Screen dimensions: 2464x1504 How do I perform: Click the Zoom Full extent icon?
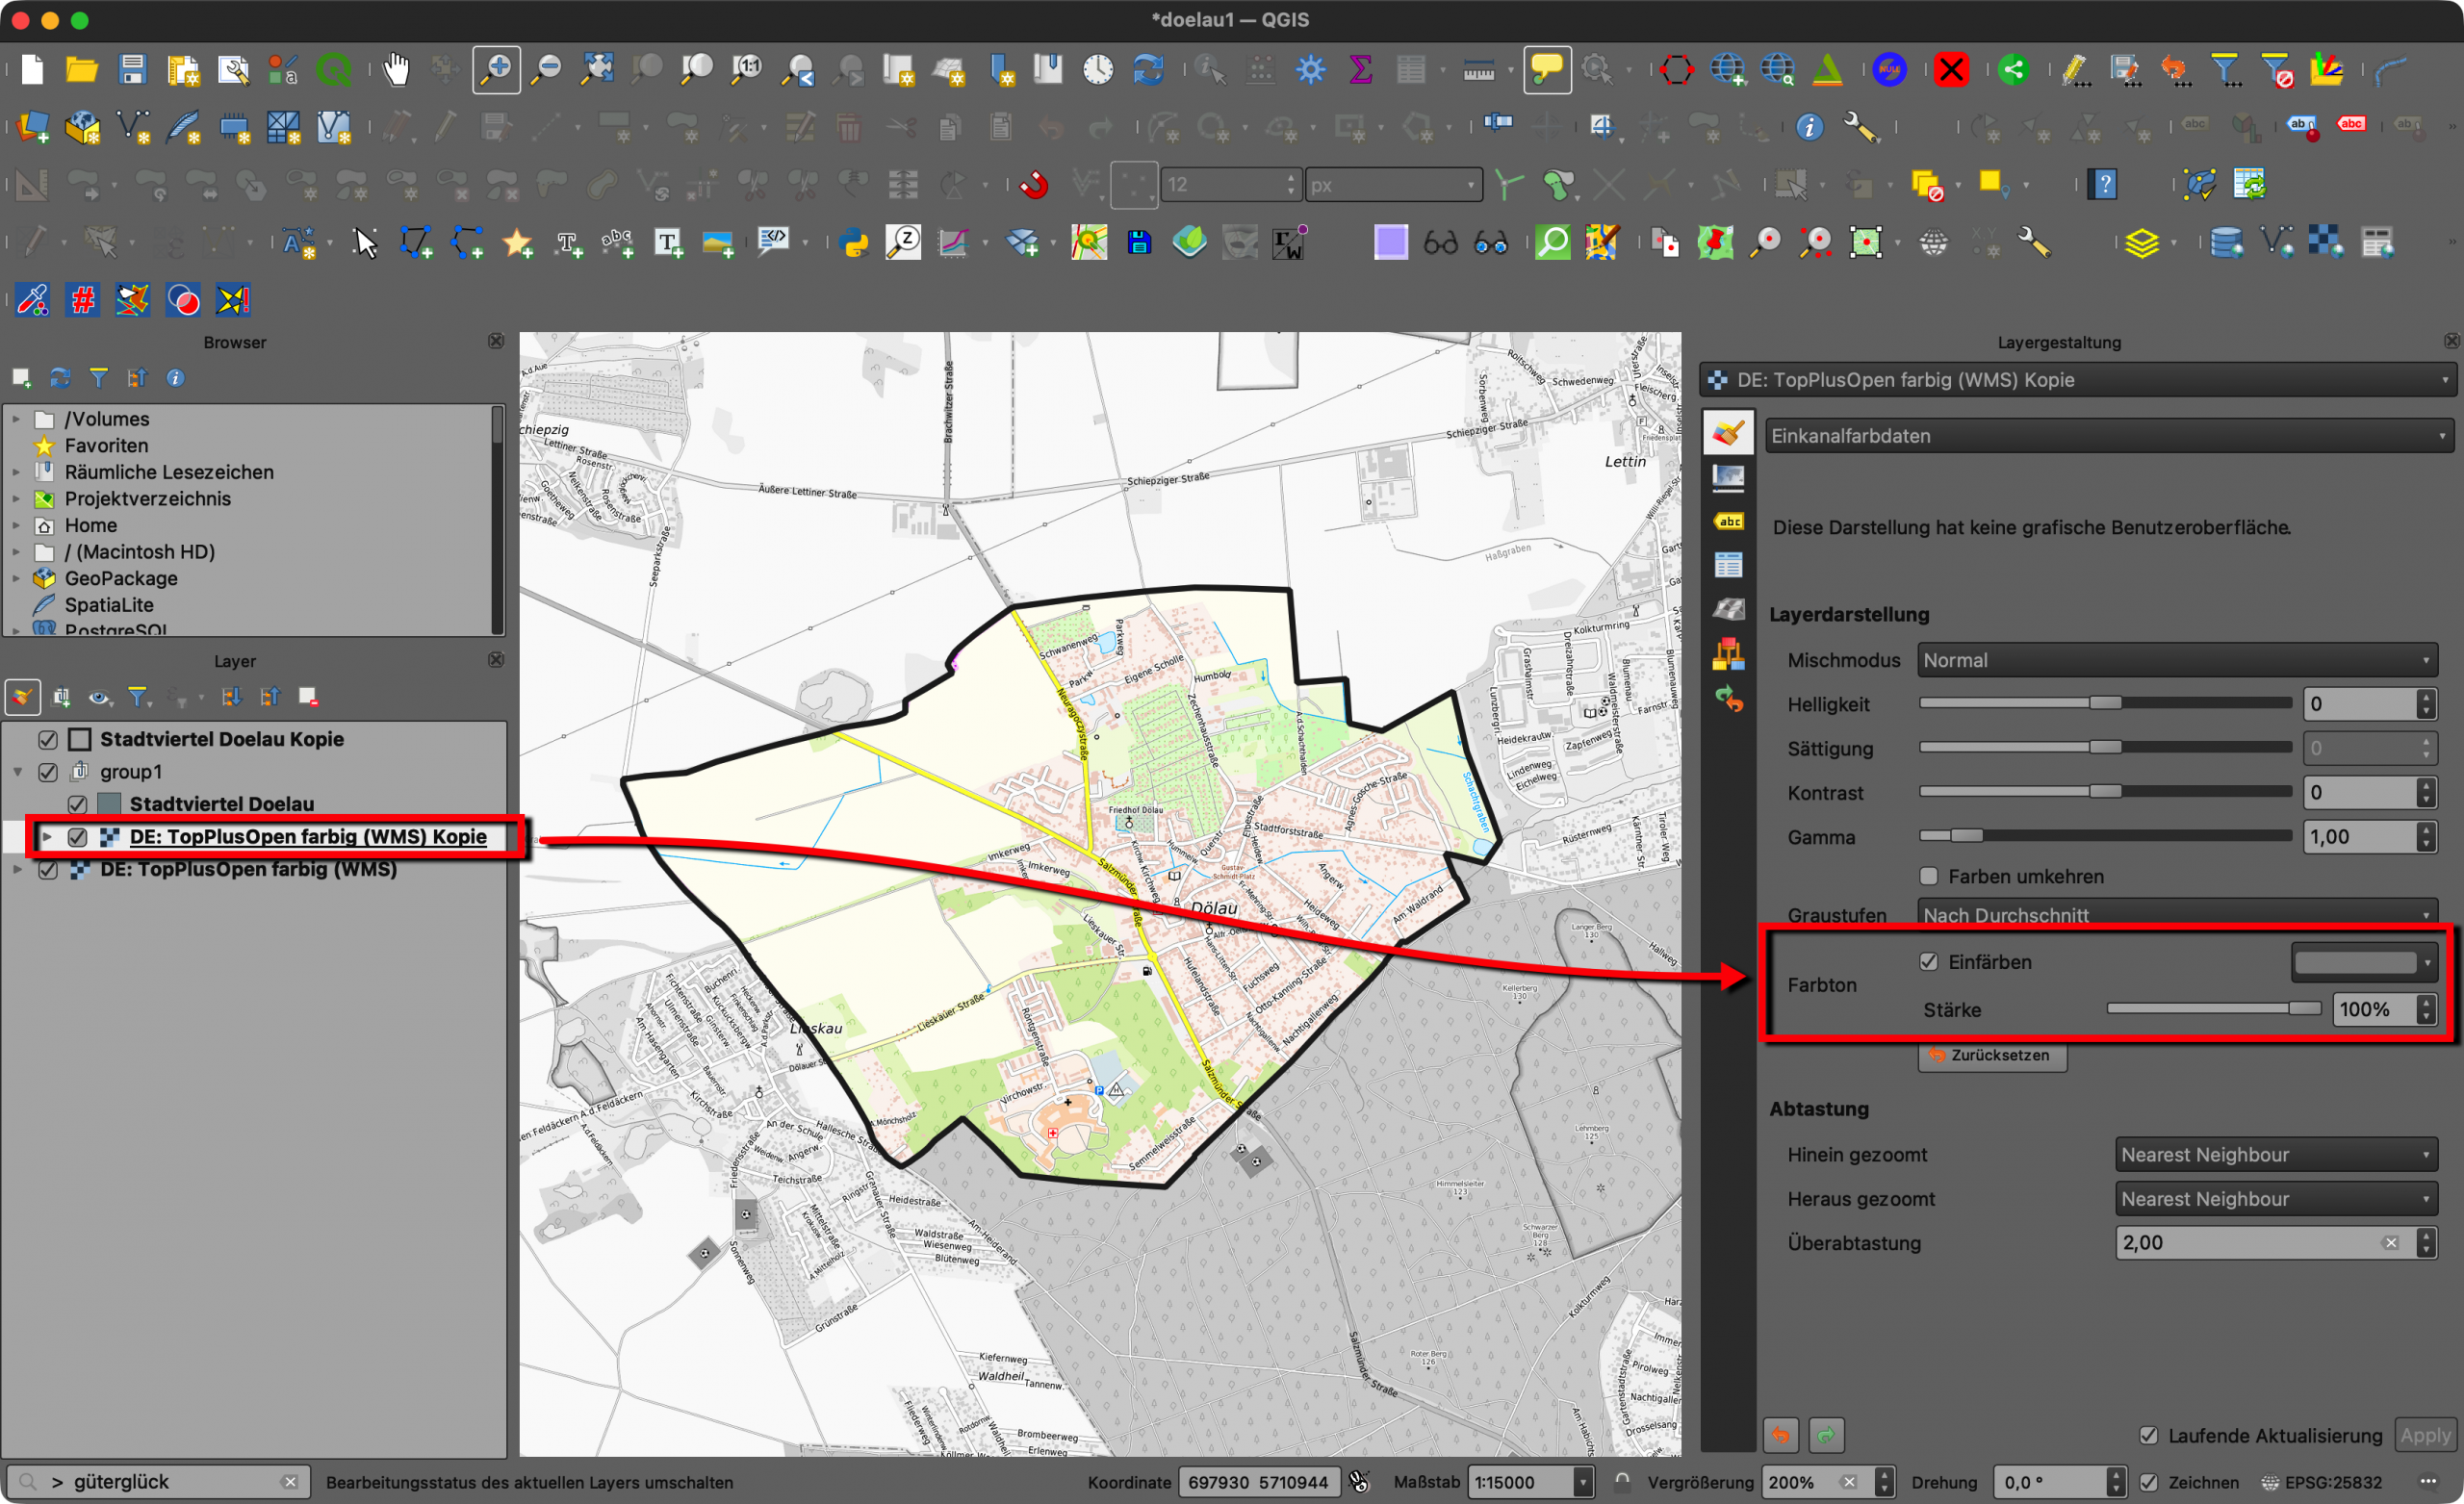point(597,70)
